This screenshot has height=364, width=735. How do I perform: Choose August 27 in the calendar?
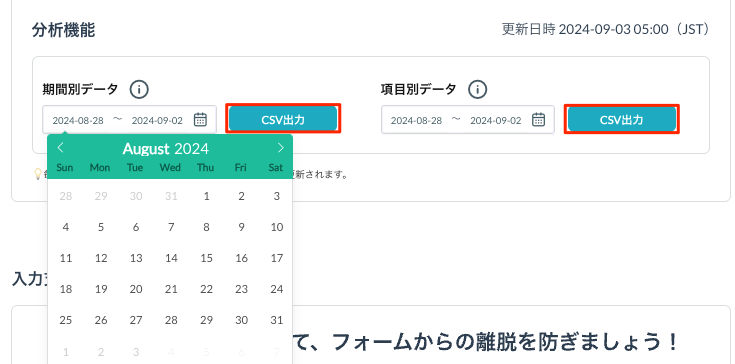pyautogui.click(x=136, y=320)
